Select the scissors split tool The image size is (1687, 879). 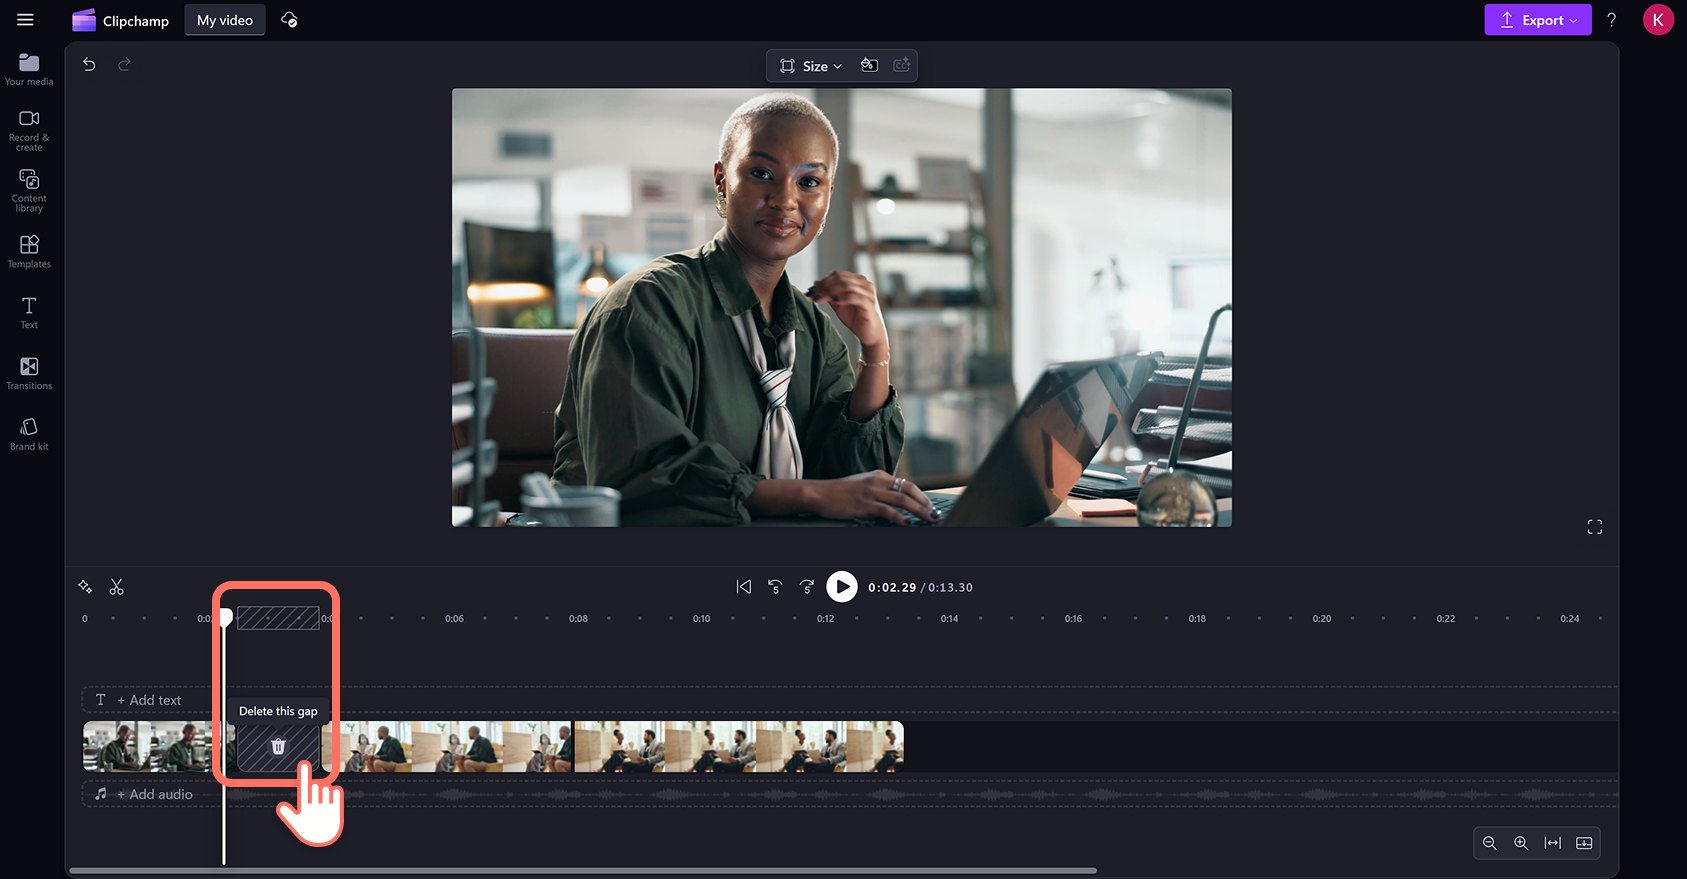click(x=117, y=587)
